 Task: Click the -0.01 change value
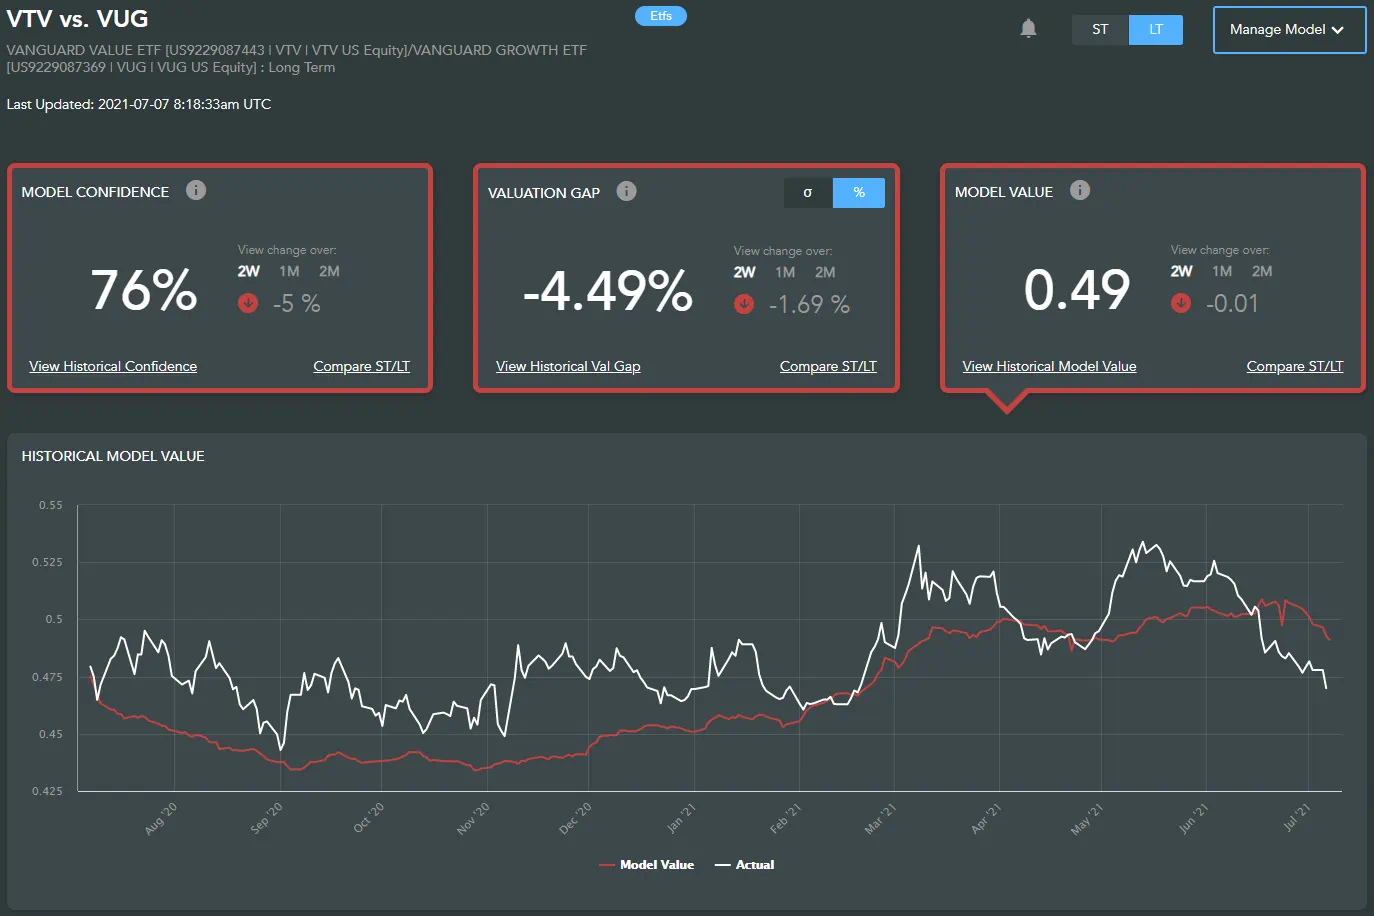coord(1232,303)
